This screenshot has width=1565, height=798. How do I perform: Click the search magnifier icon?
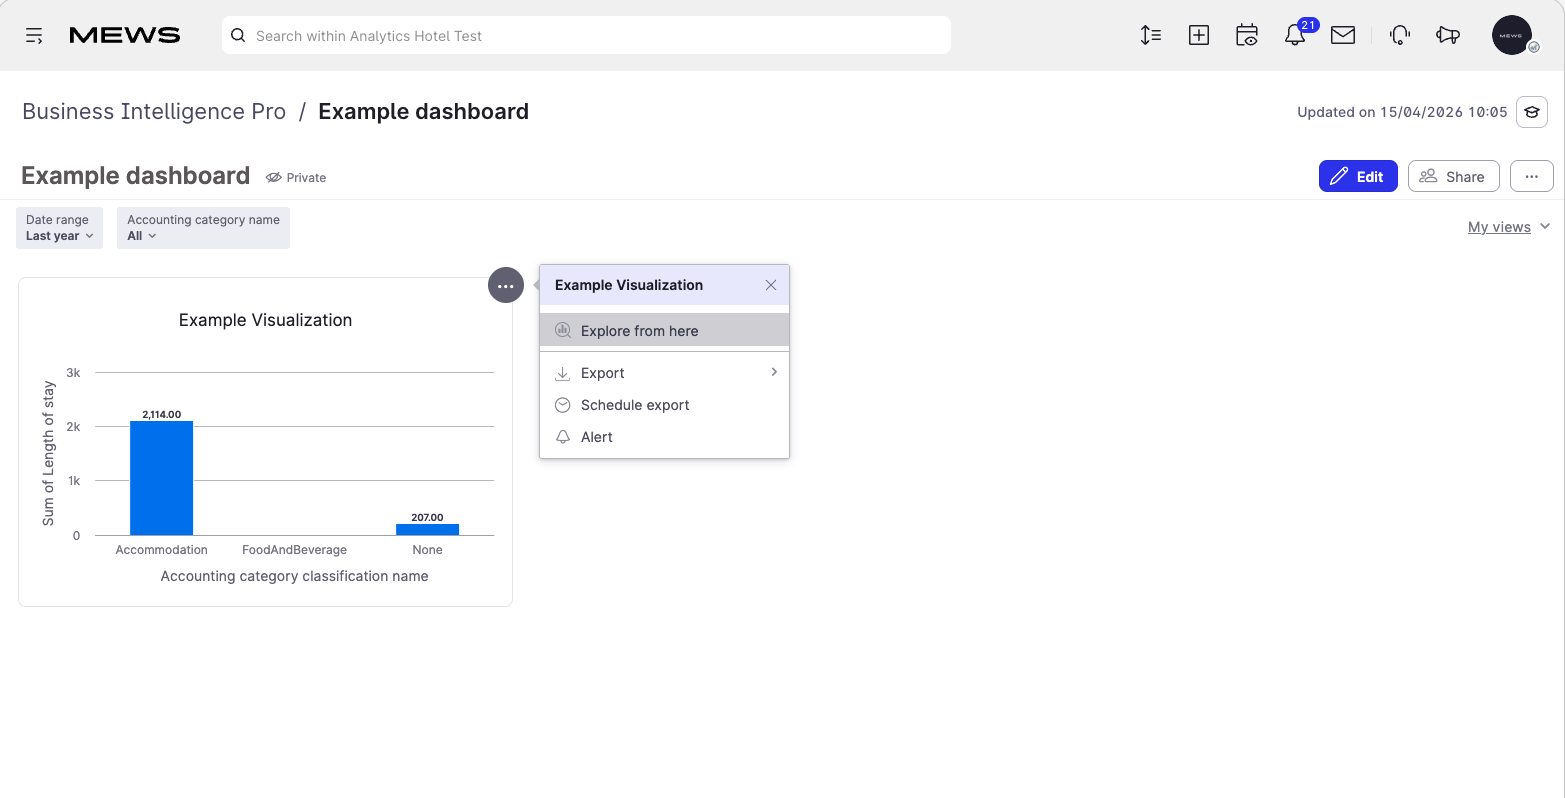coord(238,36)
